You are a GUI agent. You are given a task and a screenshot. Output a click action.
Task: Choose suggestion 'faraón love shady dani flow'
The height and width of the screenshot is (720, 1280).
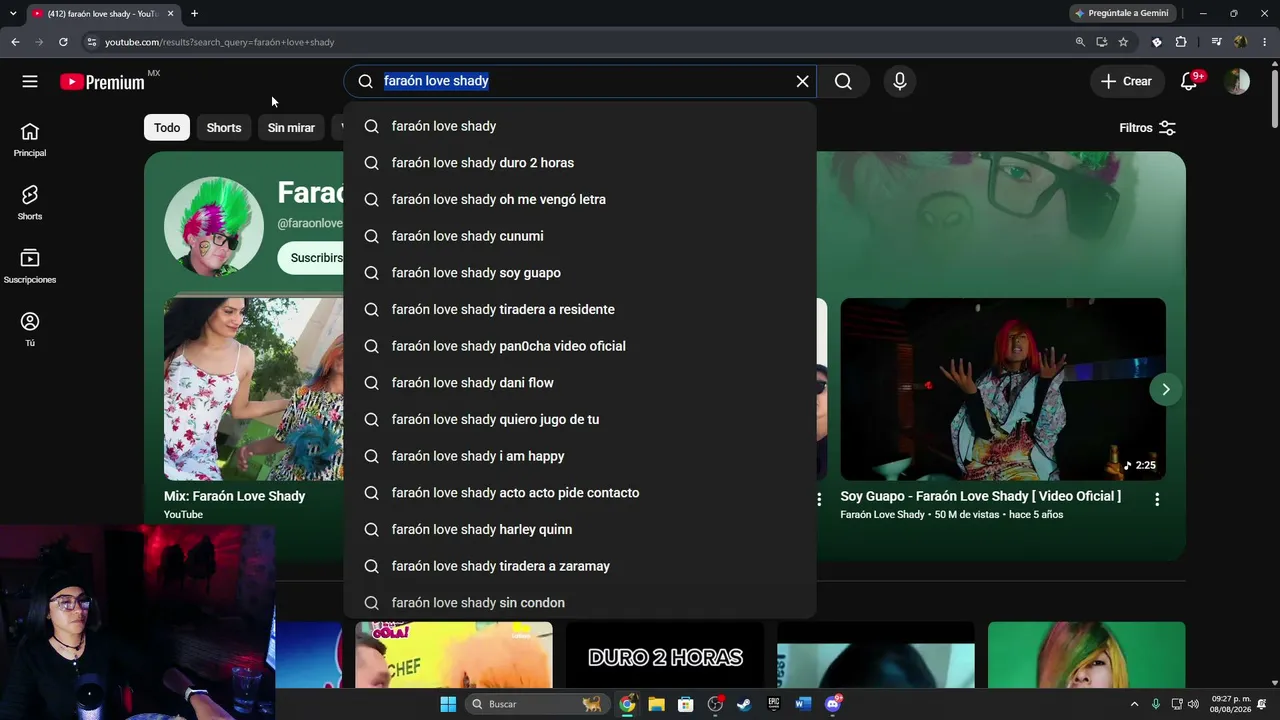pos(580,383)
